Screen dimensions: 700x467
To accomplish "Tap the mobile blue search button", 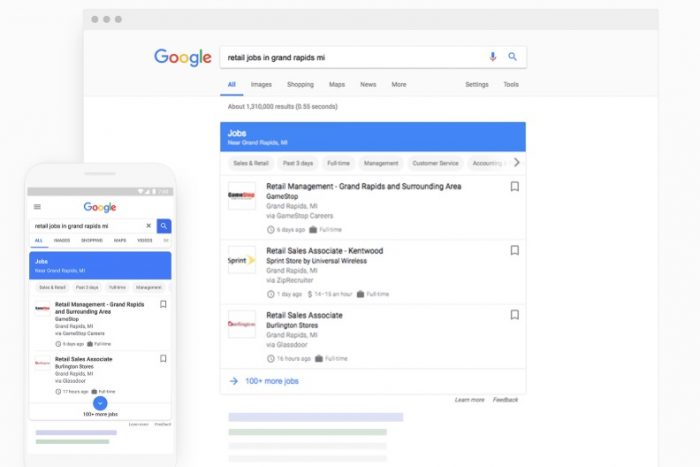I will [x=164, y=226].
